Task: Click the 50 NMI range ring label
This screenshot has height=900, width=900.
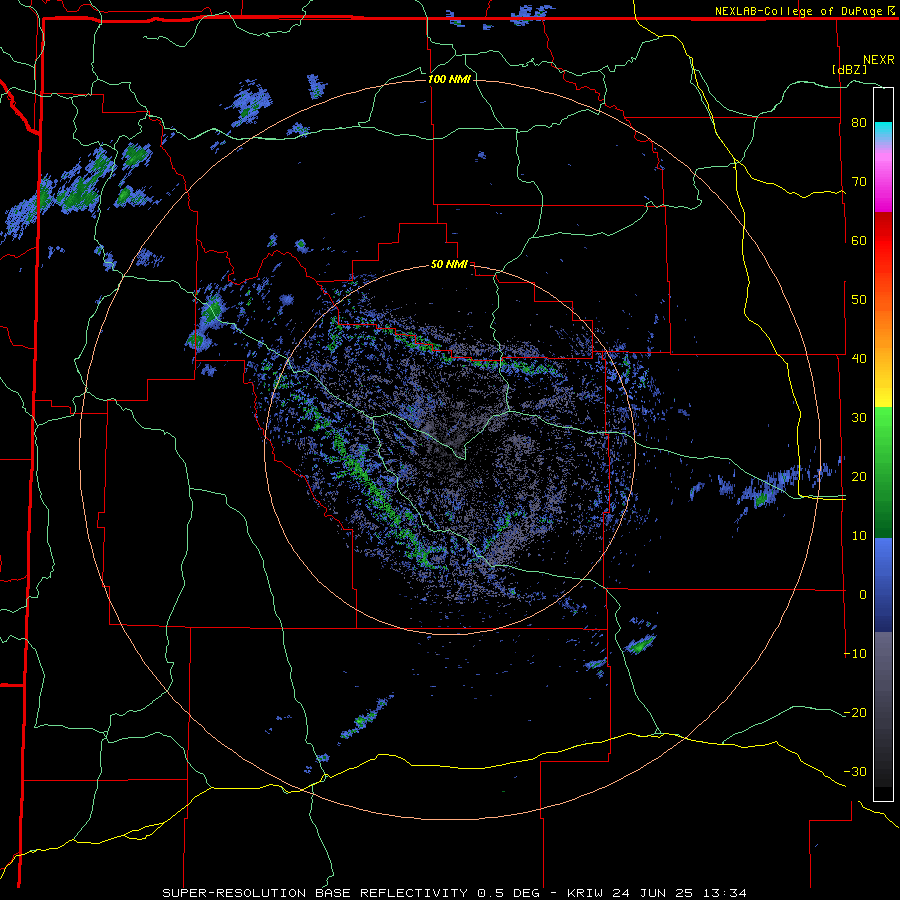Action: point(449,265)
